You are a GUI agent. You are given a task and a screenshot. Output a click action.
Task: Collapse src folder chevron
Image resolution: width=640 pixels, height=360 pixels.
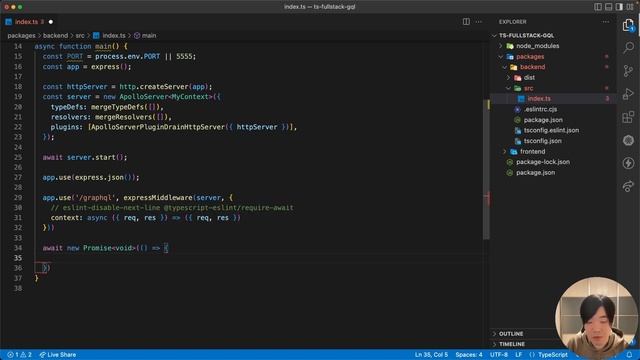point(509,88)
